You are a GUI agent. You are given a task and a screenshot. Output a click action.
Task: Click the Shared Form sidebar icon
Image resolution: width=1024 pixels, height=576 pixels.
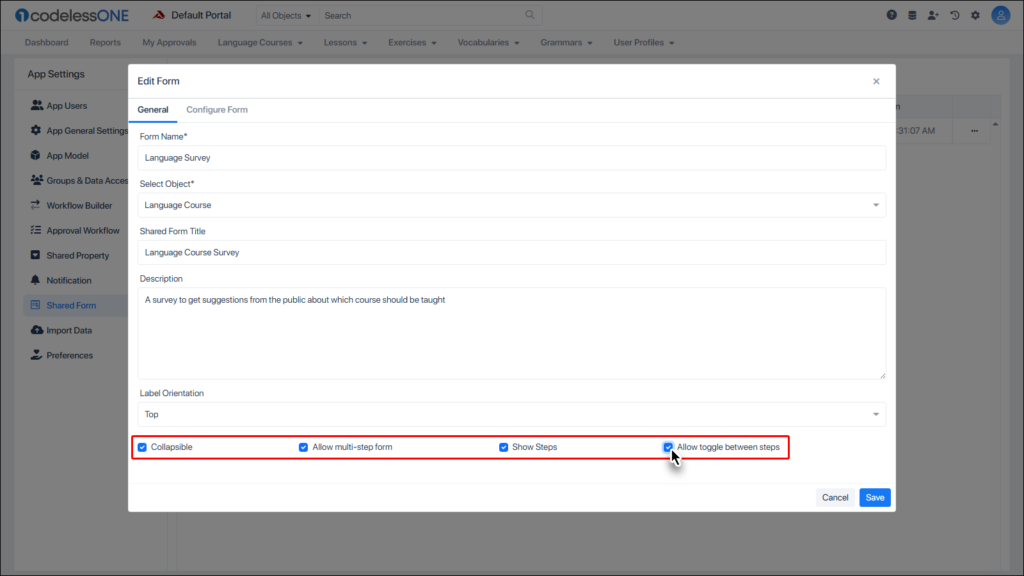tap(35, 305)
